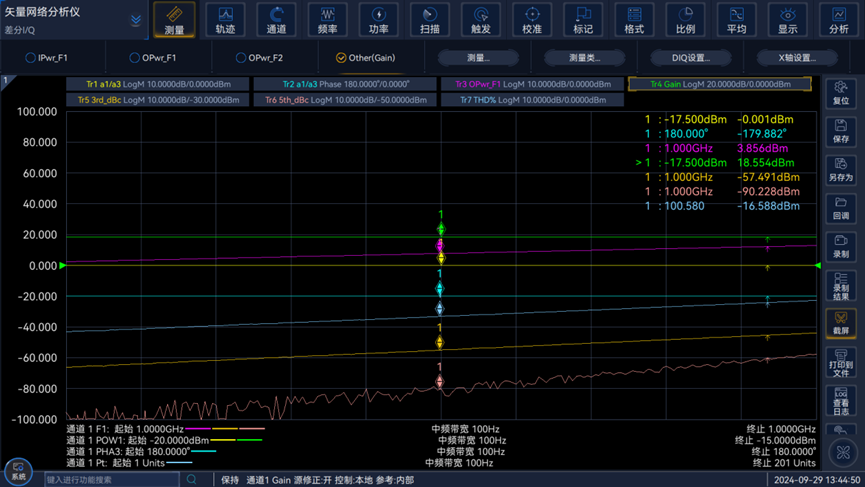Click the search magnifier icon
Screen dimensions: 865x487
(191, 479)
